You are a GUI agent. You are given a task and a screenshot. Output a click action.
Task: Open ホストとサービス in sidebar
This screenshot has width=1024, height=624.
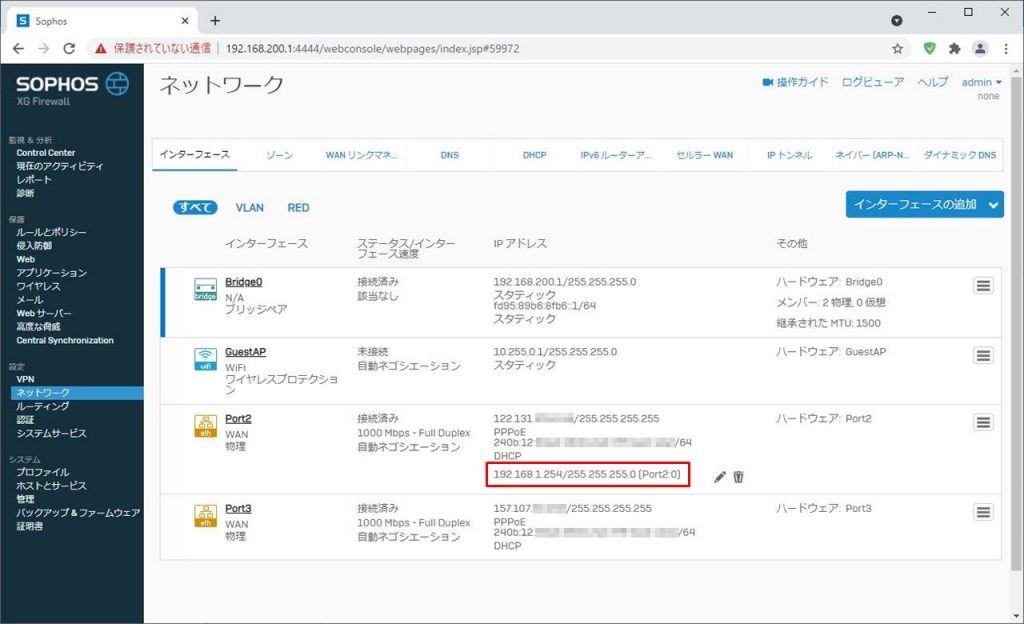51,486
